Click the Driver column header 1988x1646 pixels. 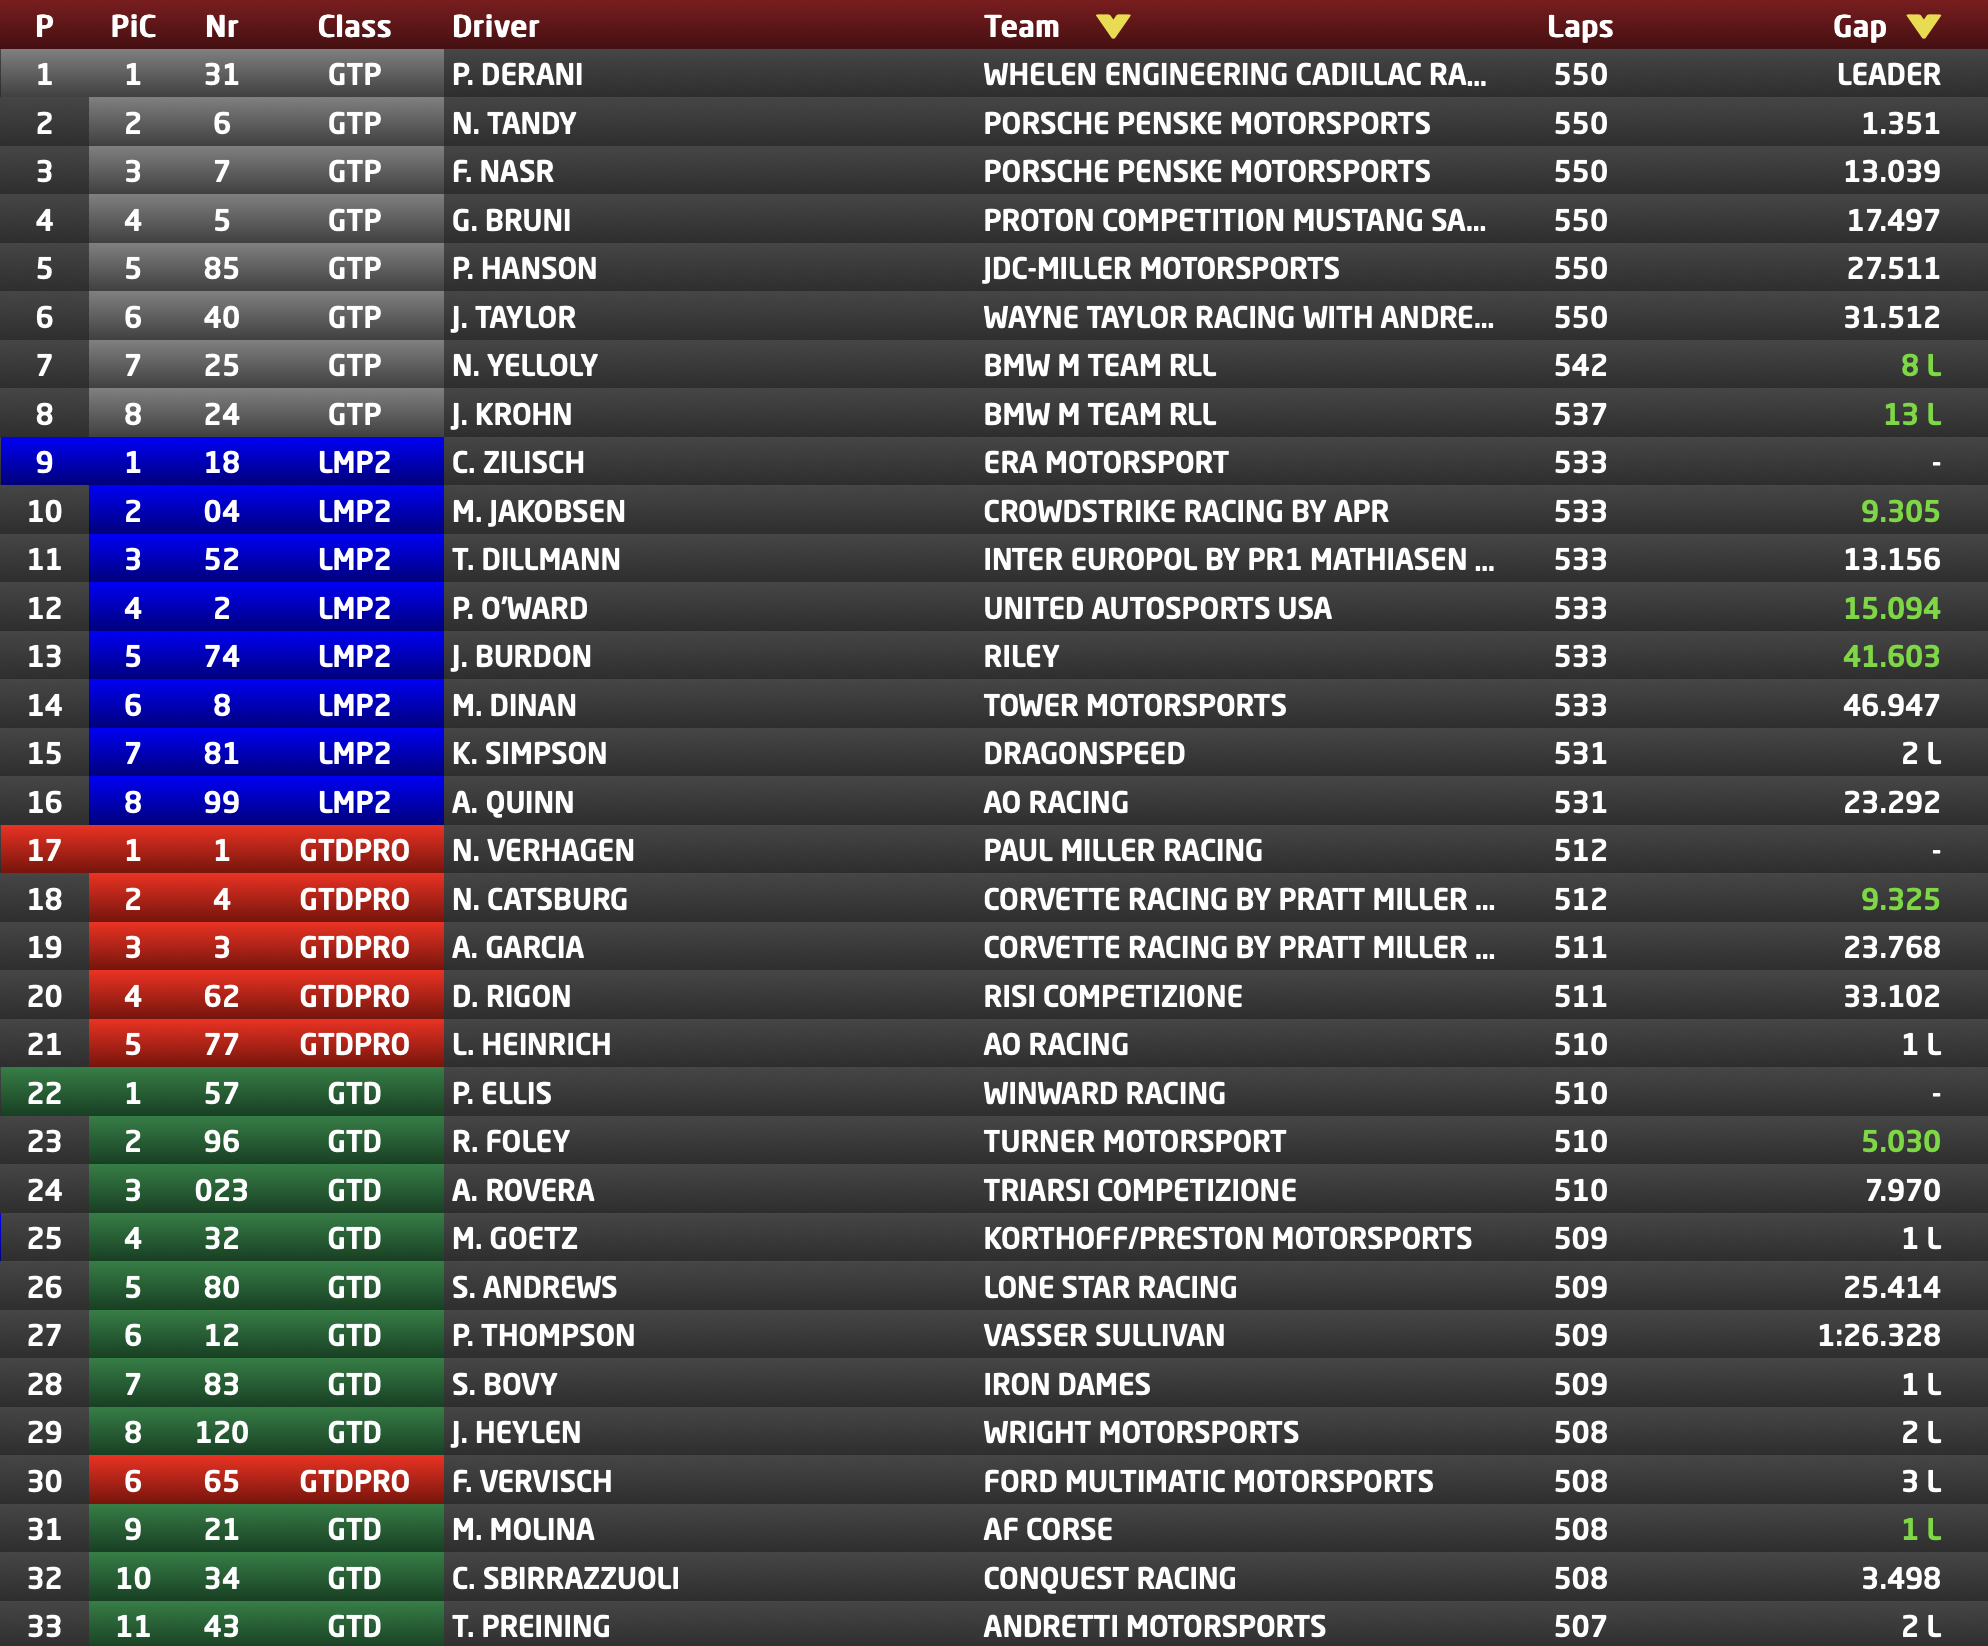[495, 26]
